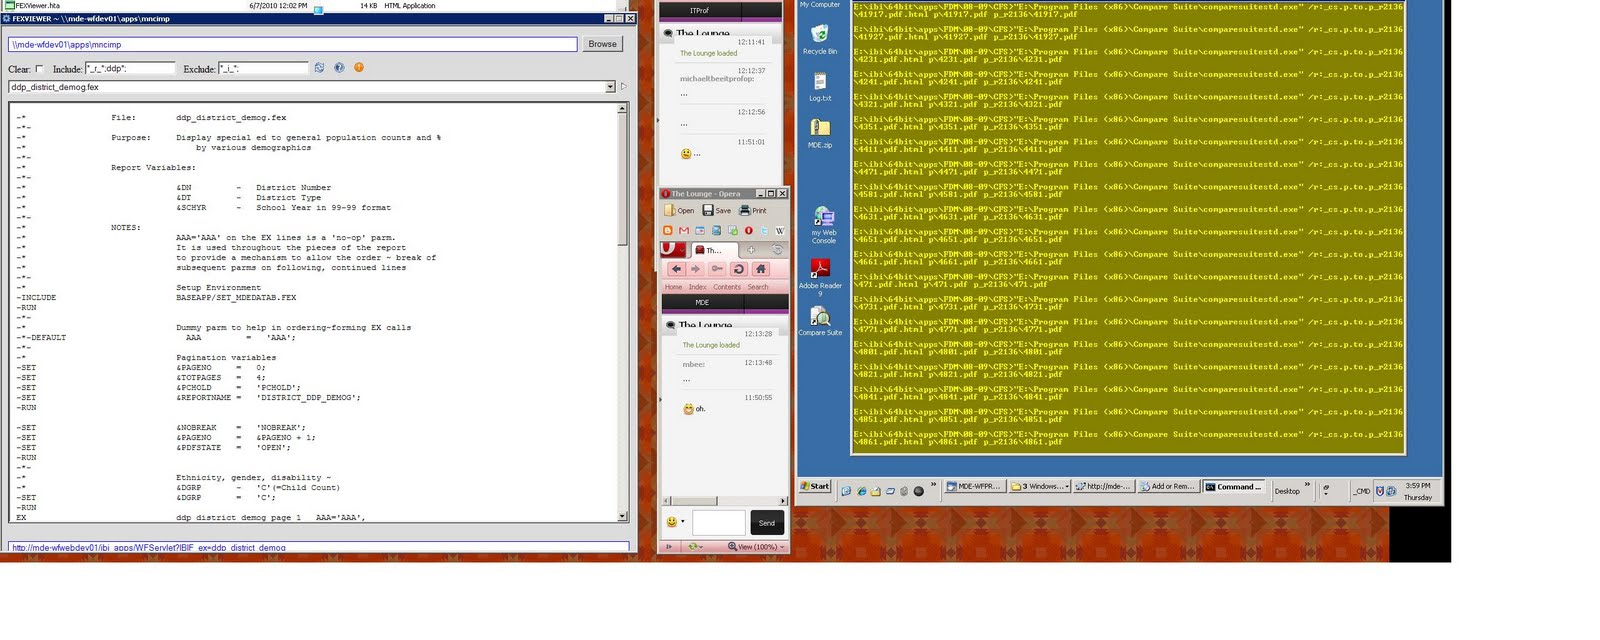Click the FEXVIEWER code pane scroll-down arrow
1600x640 pixels.
623,516
